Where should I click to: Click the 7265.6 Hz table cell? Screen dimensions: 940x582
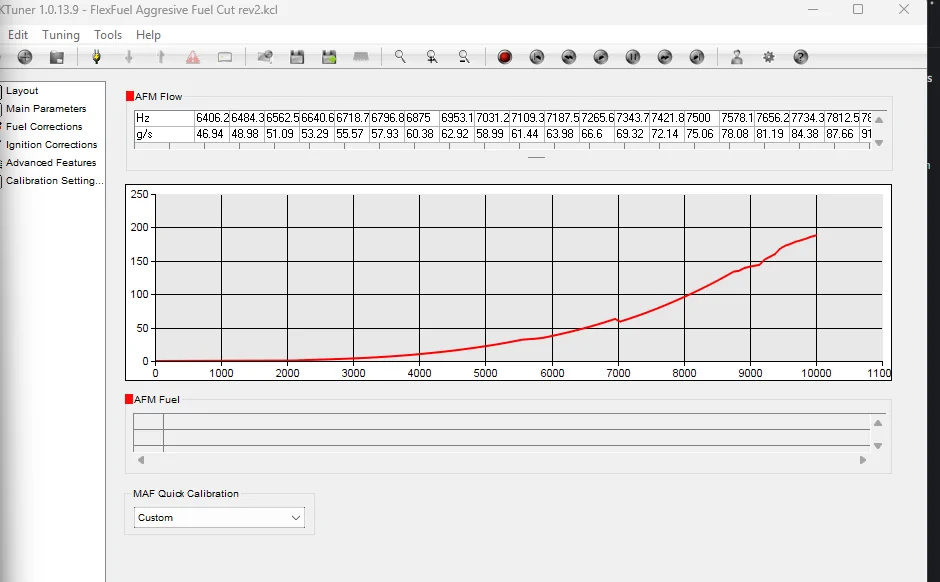click(x=597, y=118)
